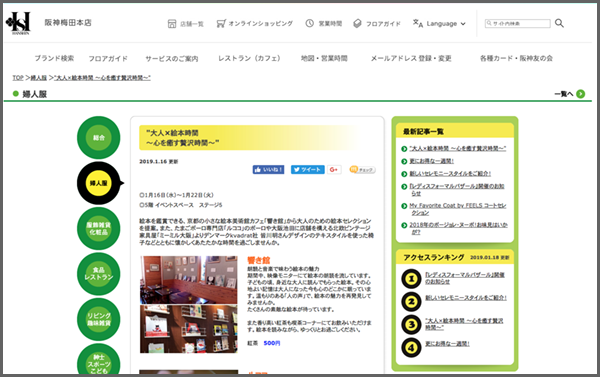
Task: Click the Twitter tweet button
Action: [x=308, y=170]
